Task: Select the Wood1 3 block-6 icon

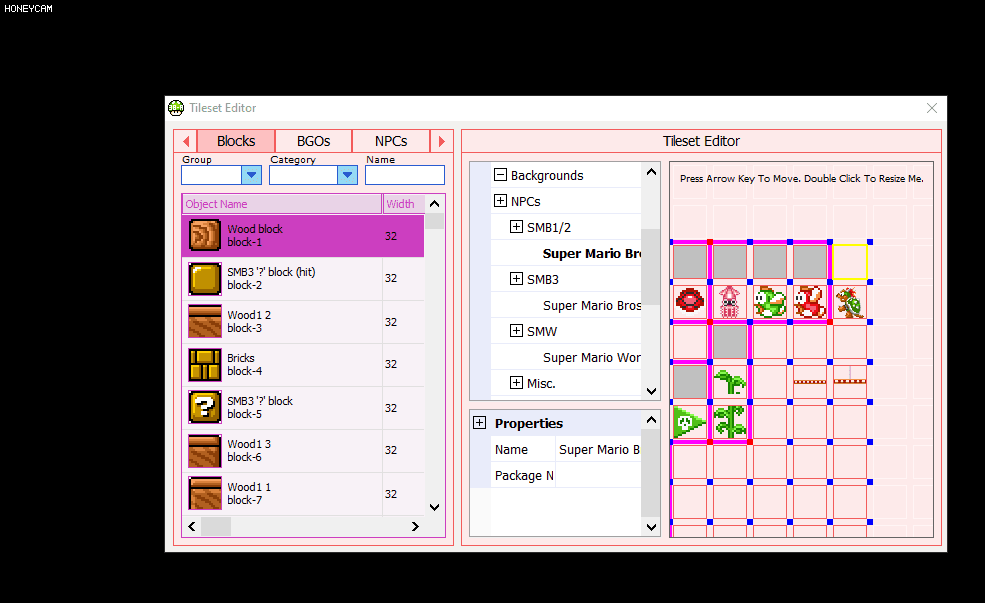Action: [205, 451]
